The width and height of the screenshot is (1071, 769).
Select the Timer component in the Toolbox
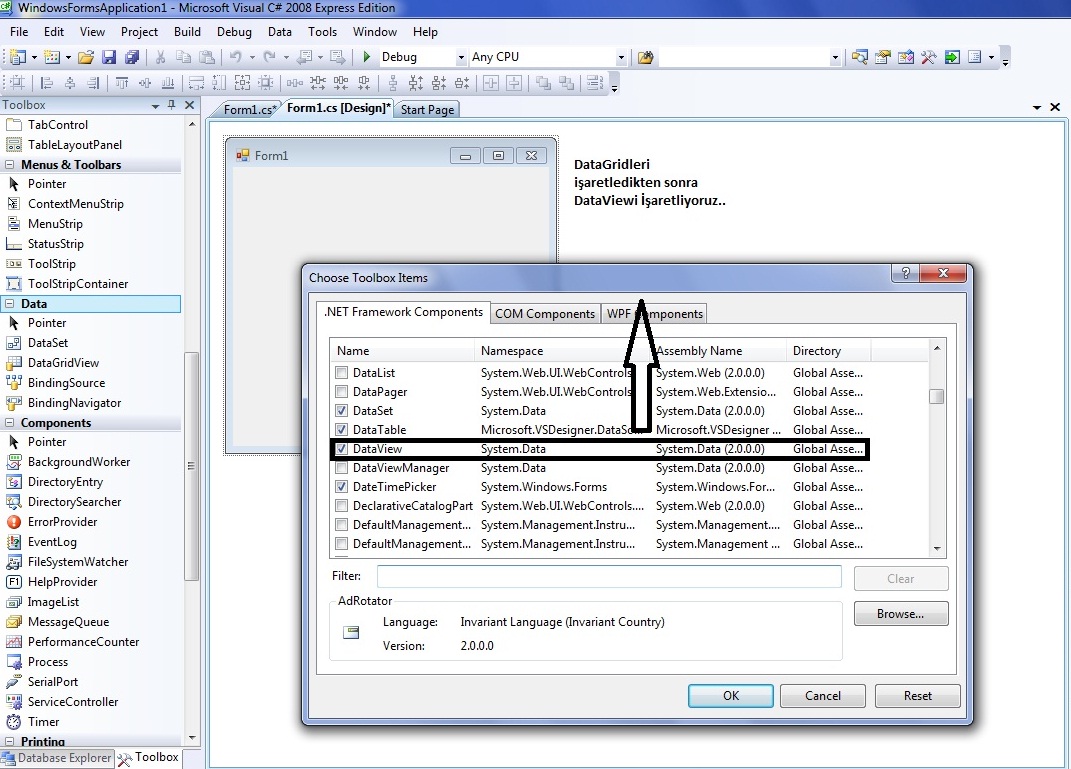[x=43, y=722]
